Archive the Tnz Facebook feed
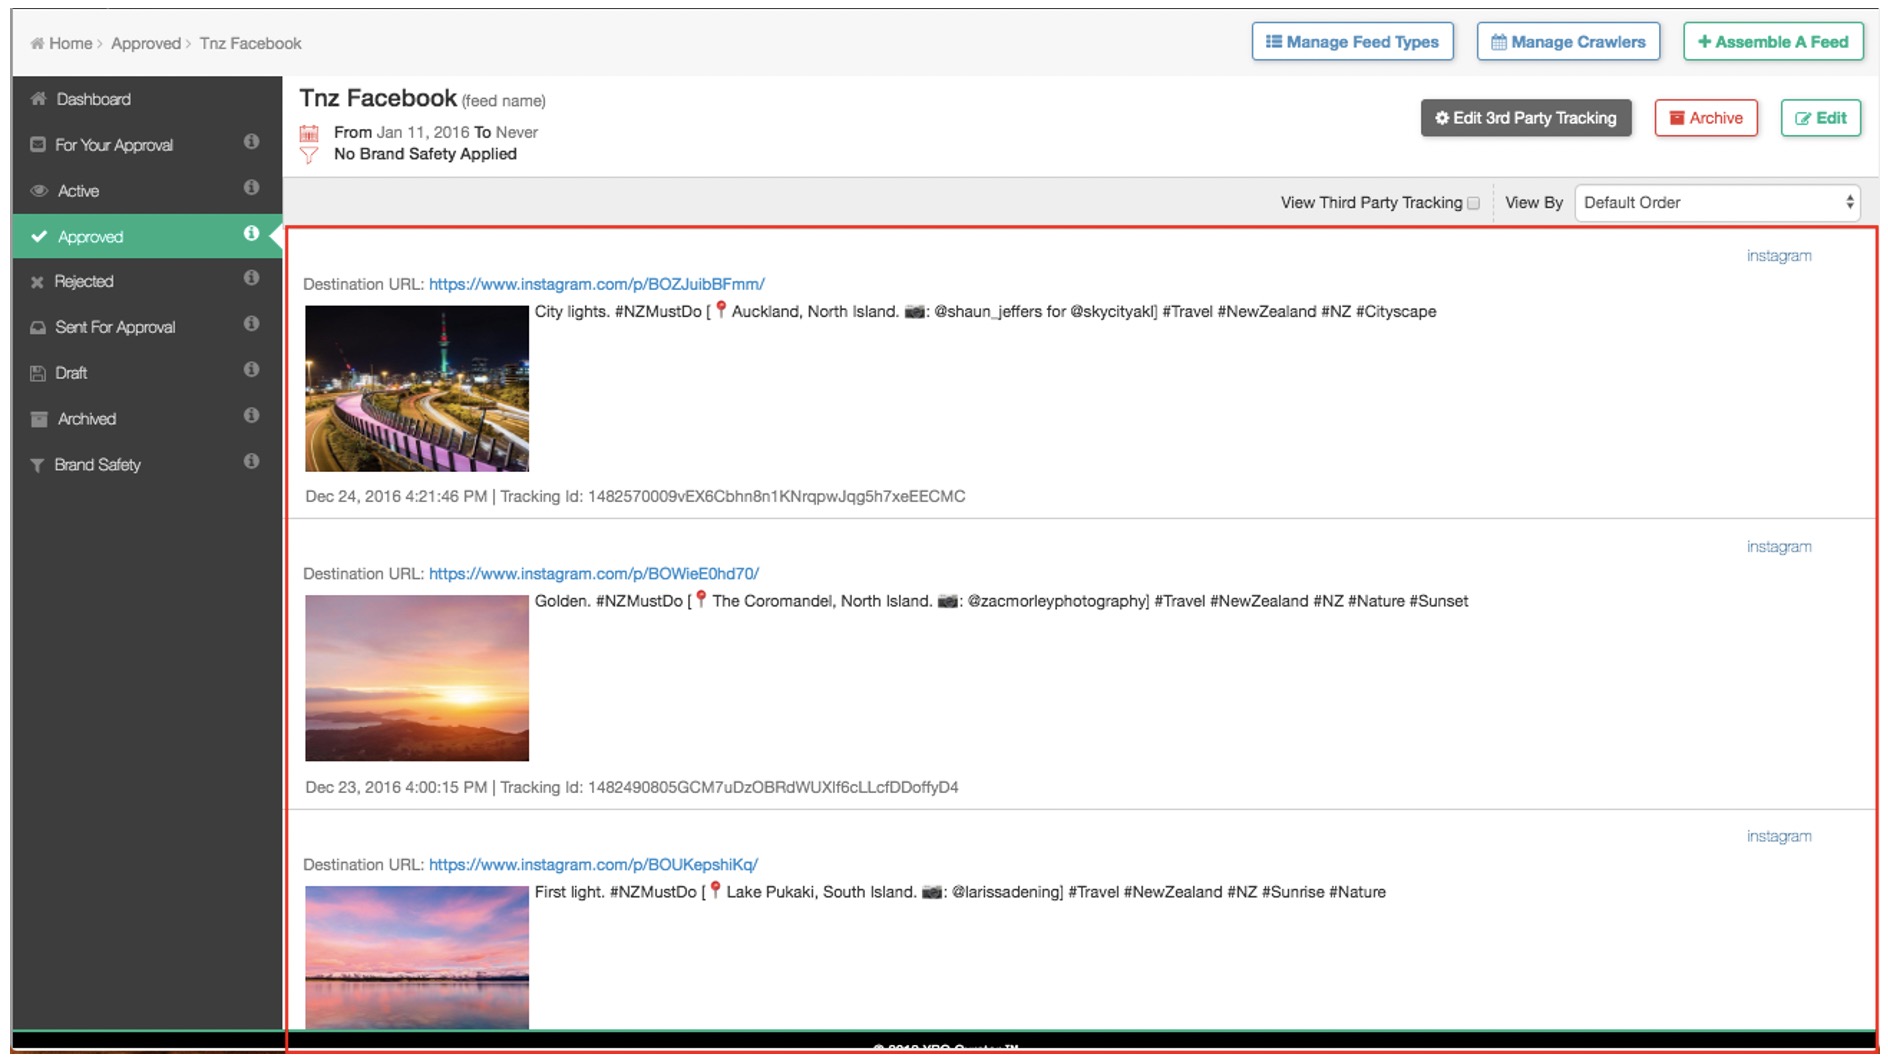1888x1064 pixels. (x=1705, y=118)
